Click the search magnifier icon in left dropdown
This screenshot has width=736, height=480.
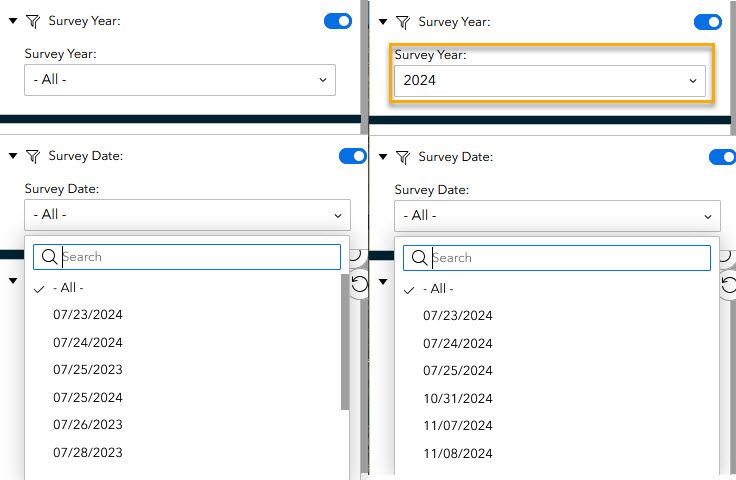point(47,257)
